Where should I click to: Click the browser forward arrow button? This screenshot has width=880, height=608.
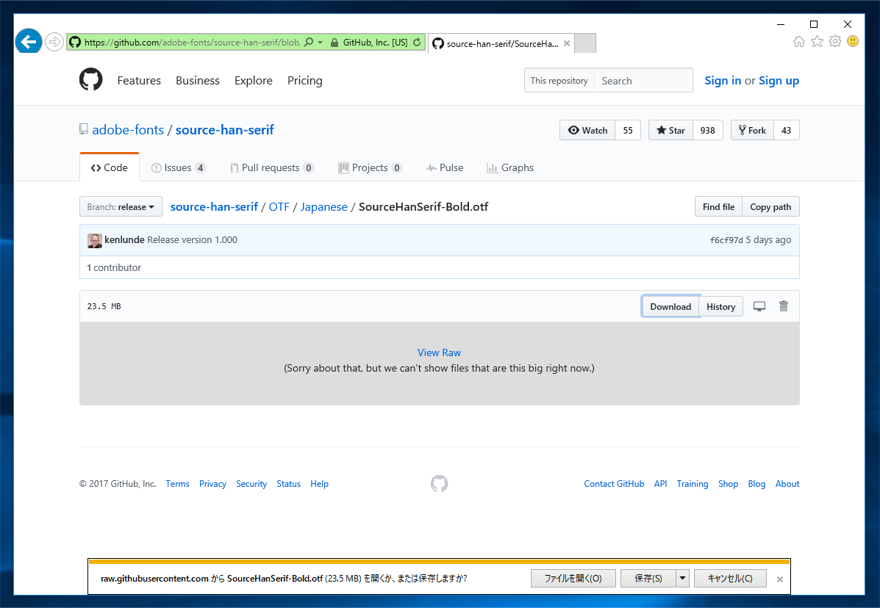coord(54,42)
